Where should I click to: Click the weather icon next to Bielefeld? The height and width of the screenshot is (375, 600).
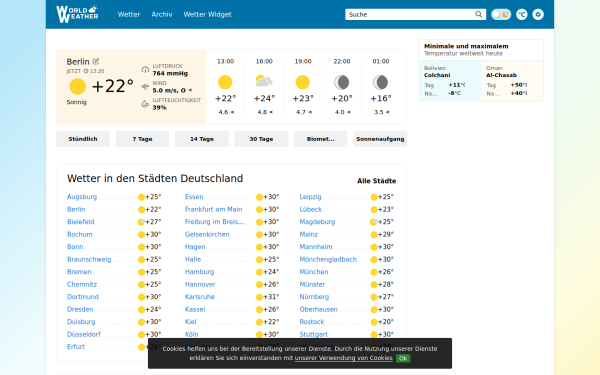click(141, 222)
